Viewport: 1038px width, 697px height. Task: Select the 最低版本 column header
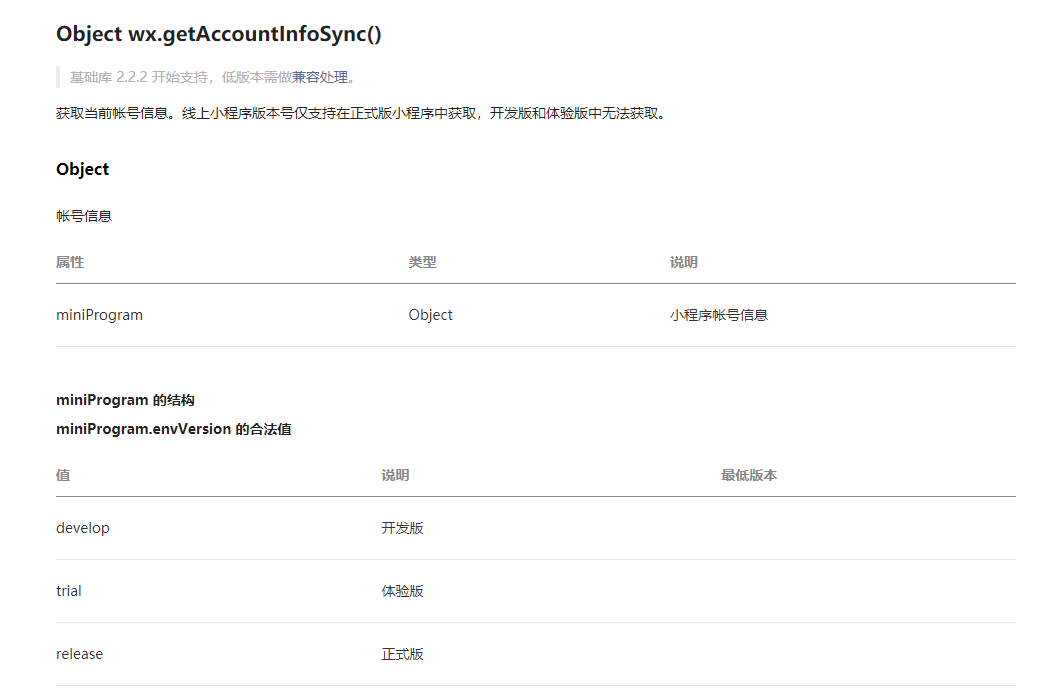click(x=749, y=475)
